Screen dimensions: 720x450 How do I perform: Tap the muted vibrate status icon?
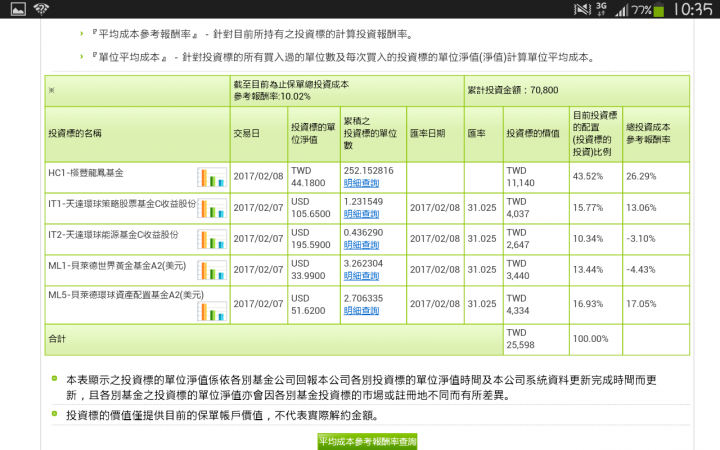(x=582, y=9)
